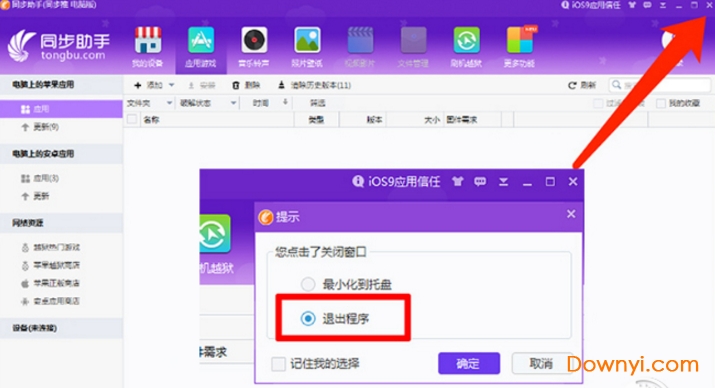The width and height of the screenshot is (715, 388).
Task: Click the 刷新 refresh icon
Action: pyautogui.click(x=572, y=85)
